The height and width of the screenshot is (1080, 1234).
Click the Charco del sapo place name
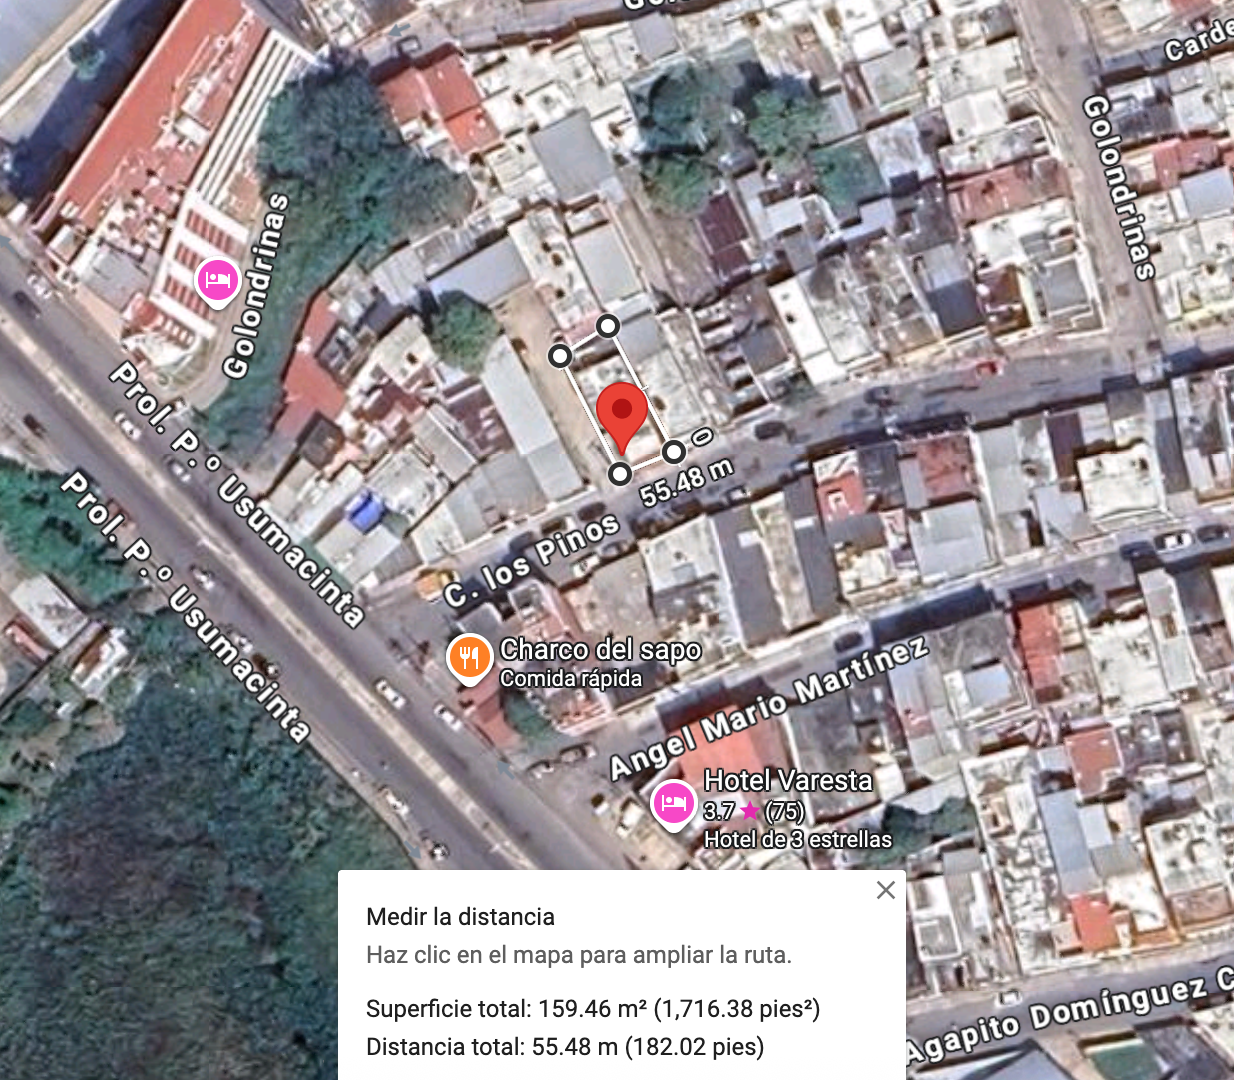[x=601, y=649]
